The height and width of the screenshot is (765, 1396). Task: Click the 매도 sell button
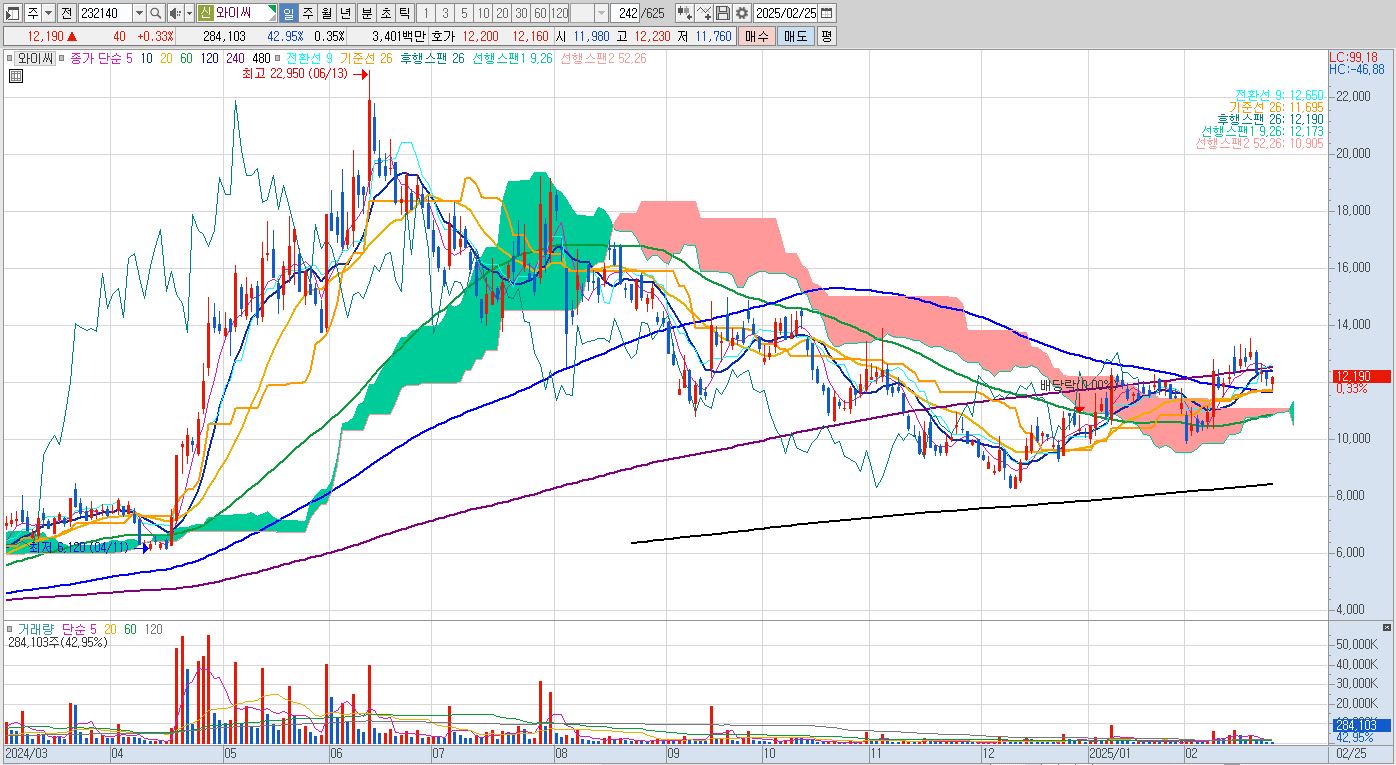[x=795, y=36]
